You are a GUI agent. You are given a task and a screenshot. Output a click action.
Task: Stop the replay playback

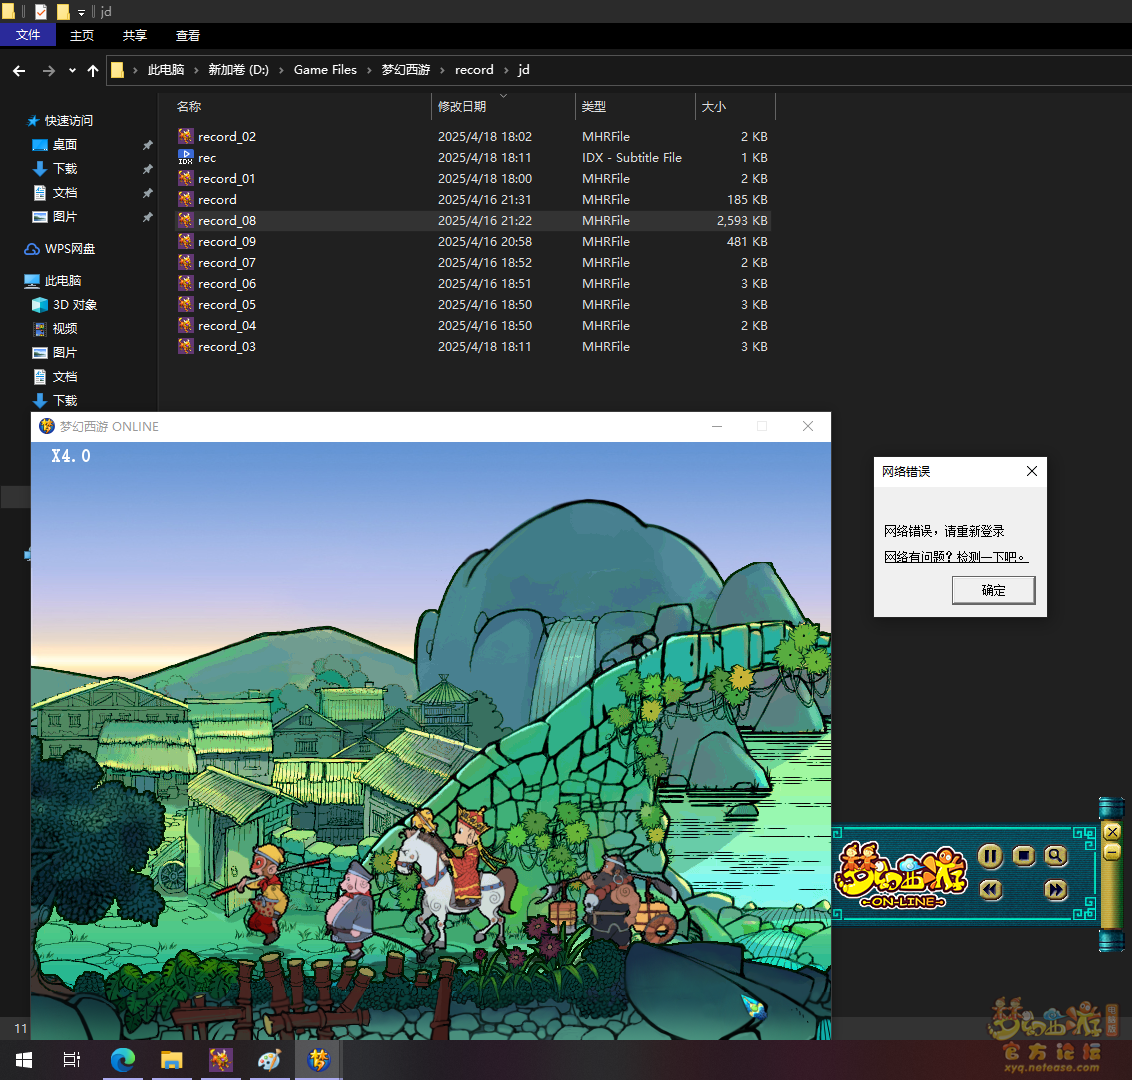tap(1023, 856)
